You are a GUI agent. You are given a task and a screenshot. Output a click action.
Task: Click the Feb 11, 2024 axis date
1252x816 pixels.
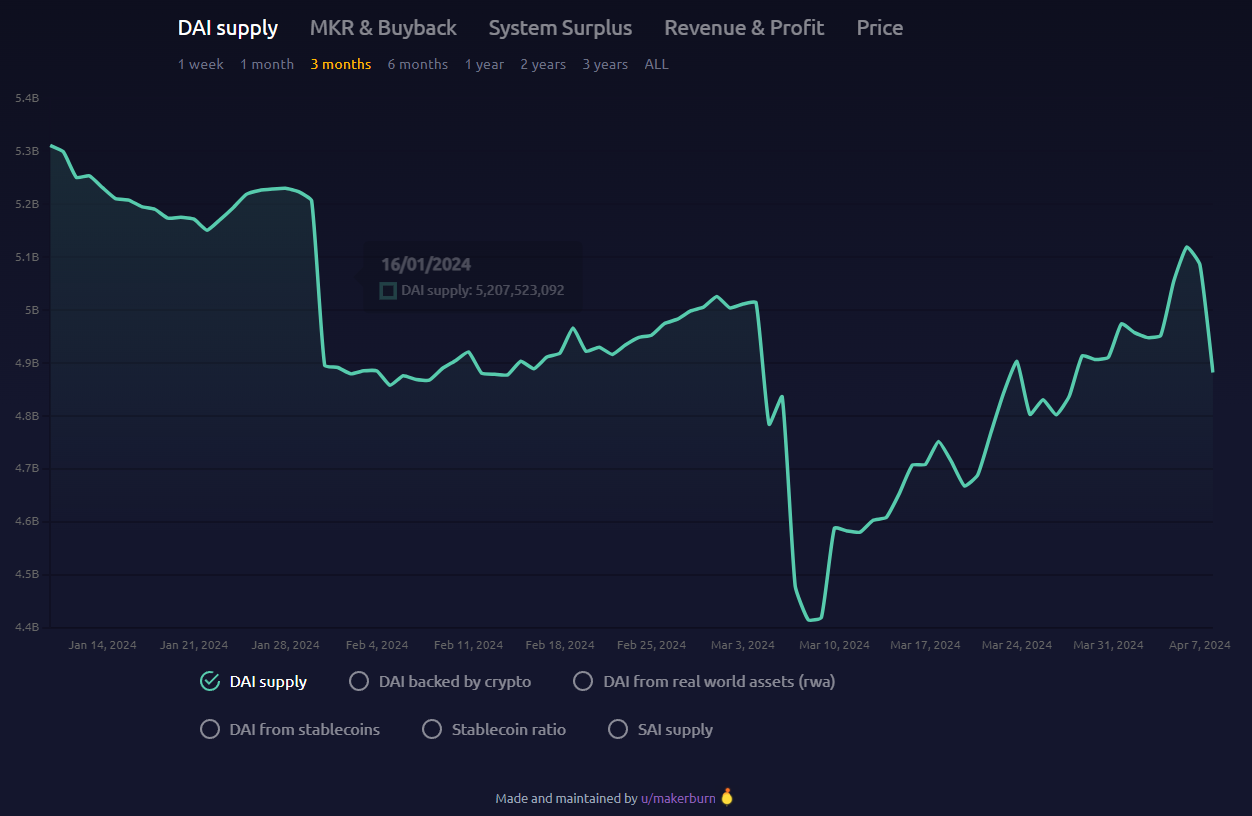click(x=469, y=645)
